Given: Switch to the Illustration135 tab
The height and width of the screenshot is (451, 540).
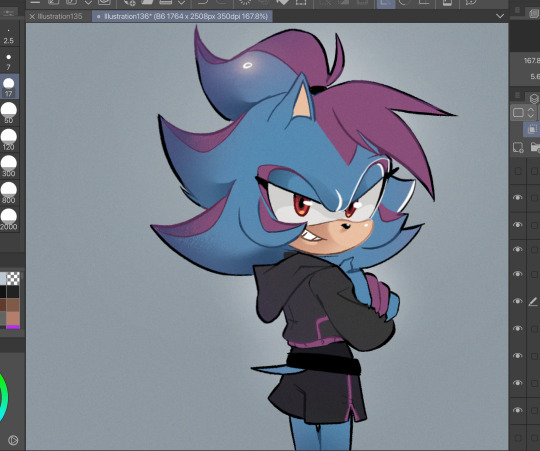Looking at the screenshot, I should [60, 17].
